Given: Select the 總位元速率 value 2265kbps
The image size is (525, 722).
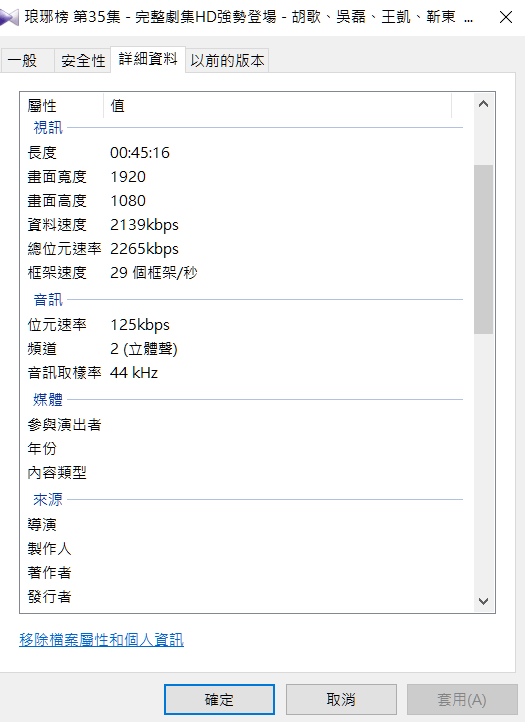Looking at the screenshot, I should [144, 249].
